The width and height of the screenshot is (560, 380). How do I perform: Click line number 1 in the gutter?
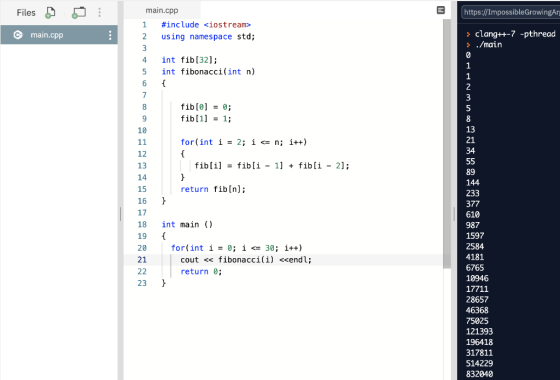[x=144, y=25]
